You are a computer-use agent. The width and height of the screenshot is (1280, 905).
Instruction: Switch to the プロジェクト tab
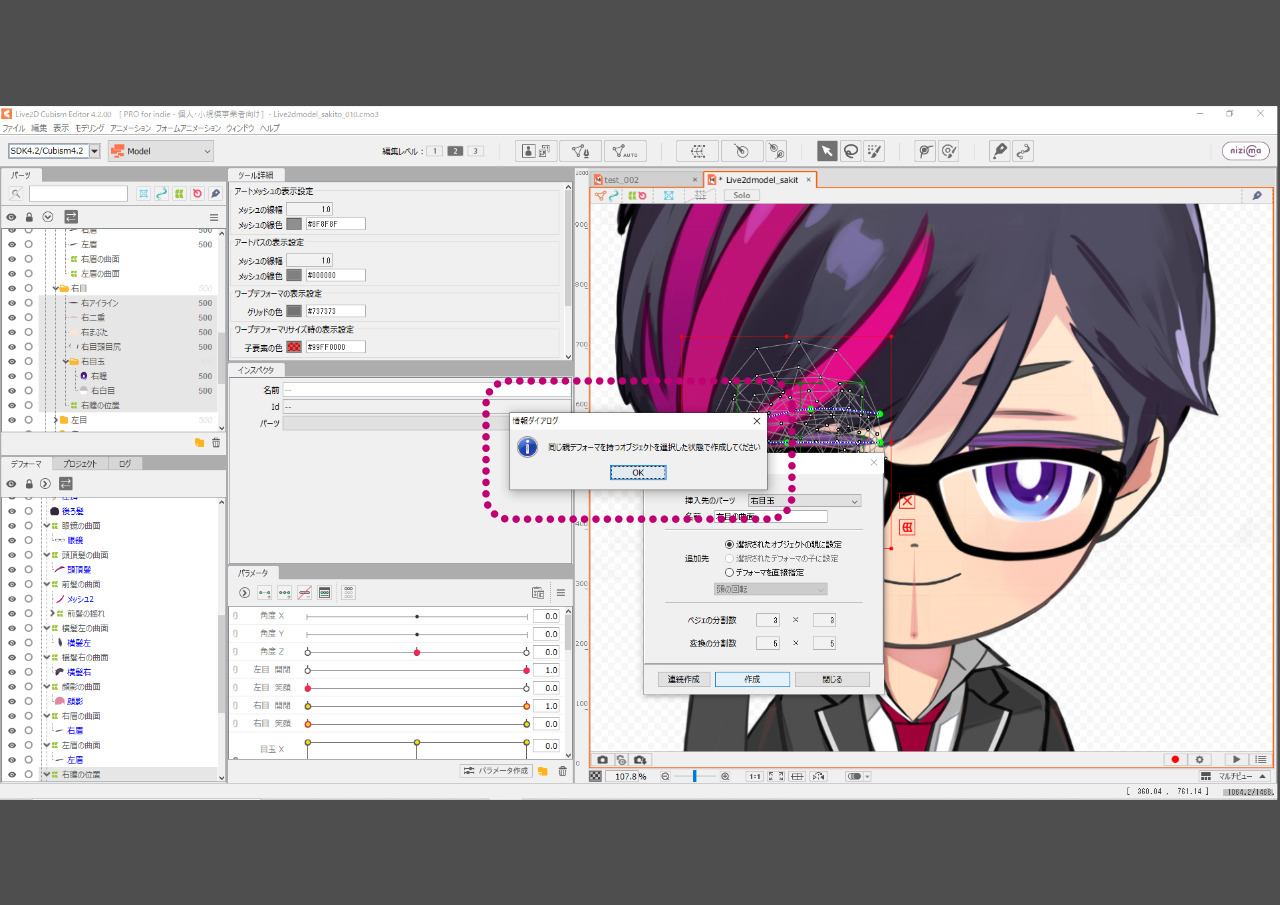pos(80,464)
